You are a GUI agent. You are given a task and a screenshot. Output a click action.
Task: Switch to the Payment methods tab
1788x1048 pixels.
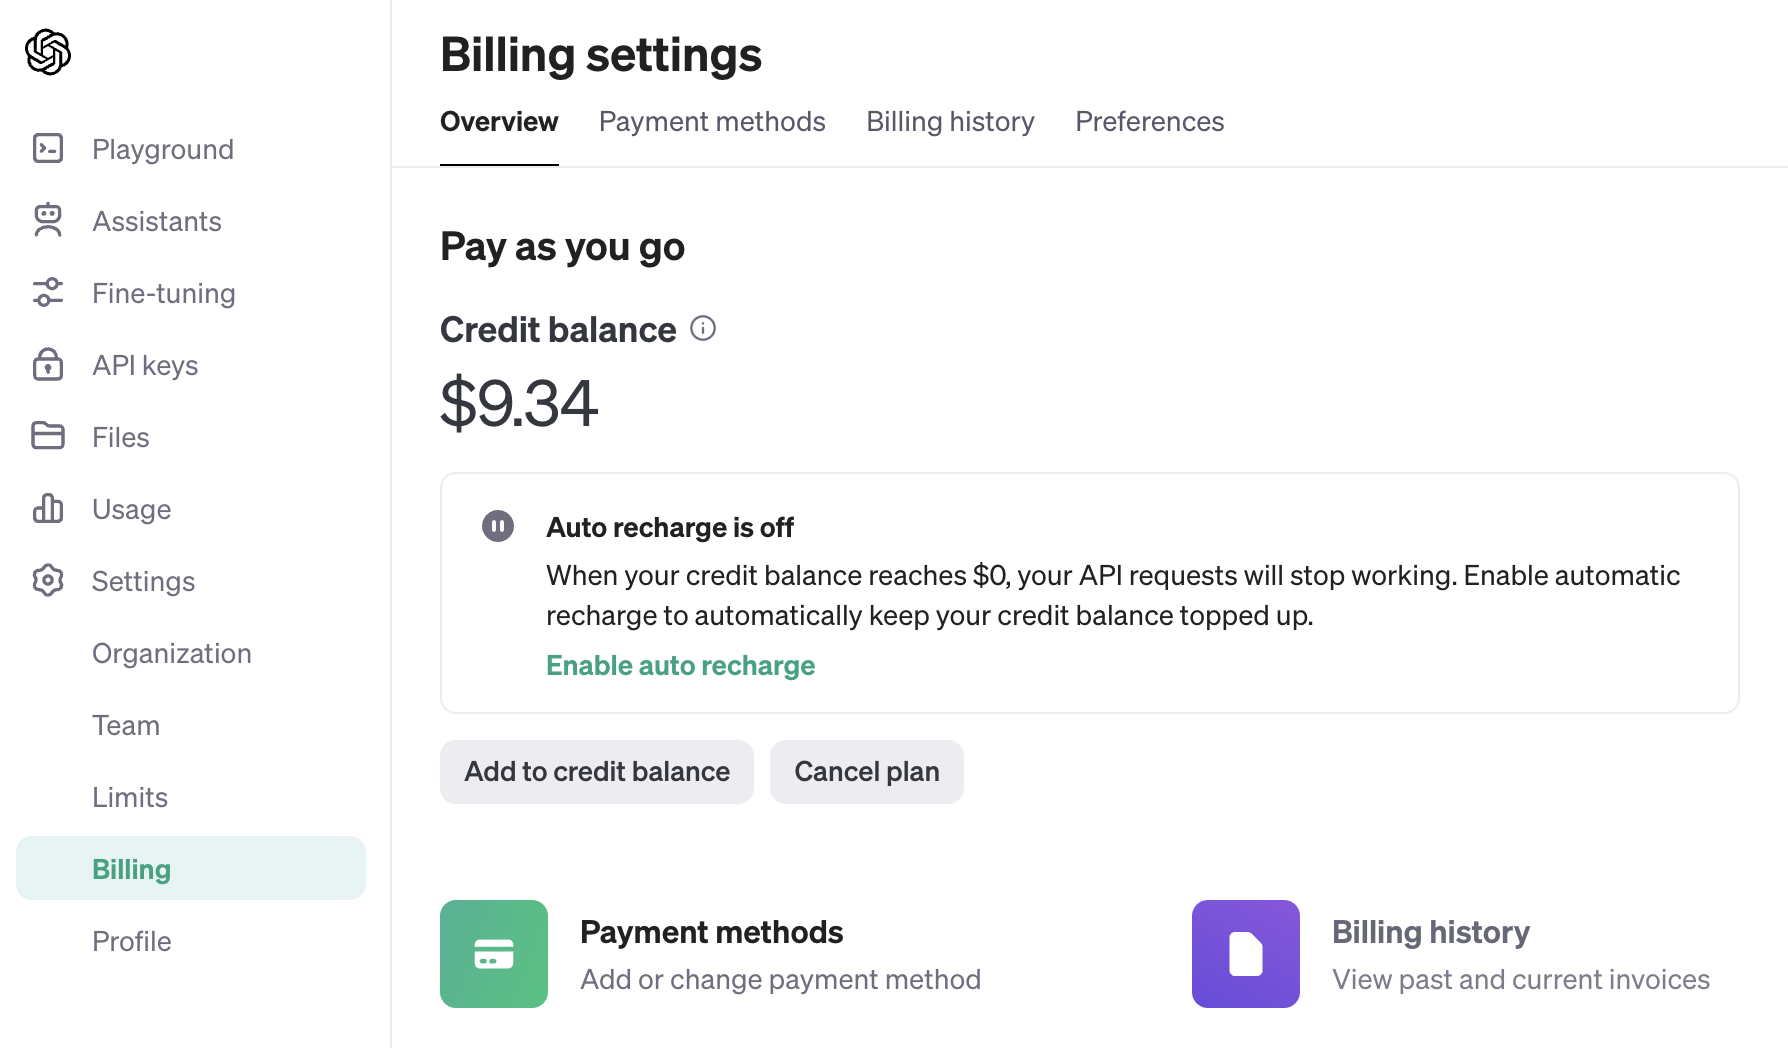tap(712, 122)
